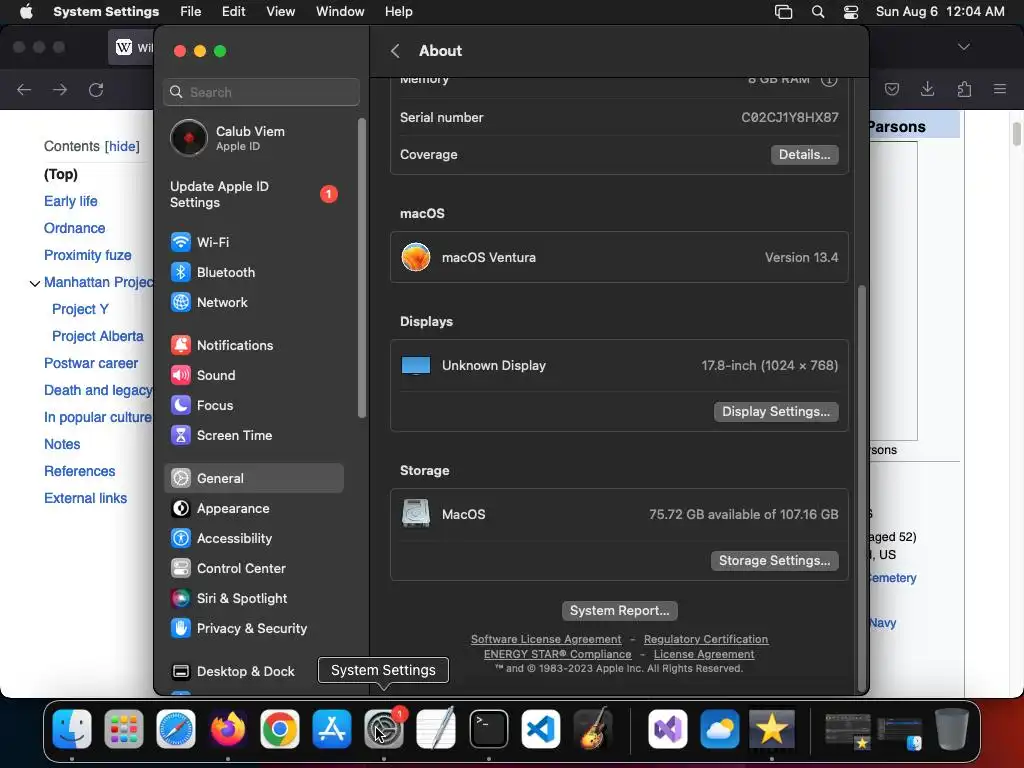Select General in sidebar
Image resolution: width=1024 pixels, height=768 pixels.
pos(253,478)
